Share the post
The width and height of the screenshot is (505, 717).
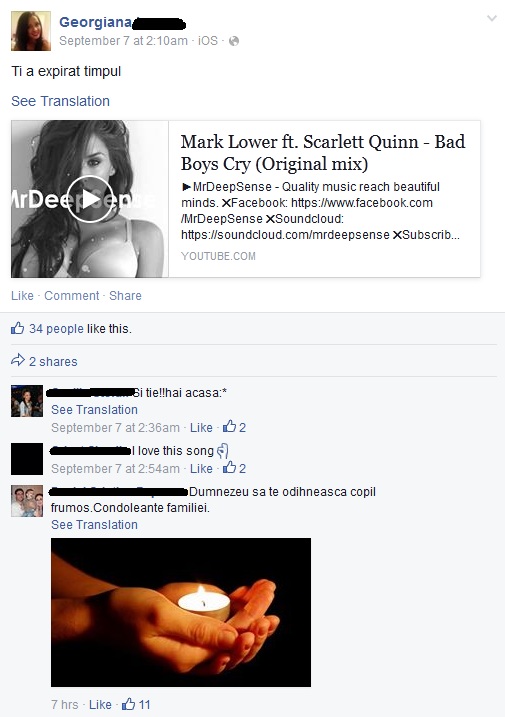pyautogui.click(x=125, y=296)
